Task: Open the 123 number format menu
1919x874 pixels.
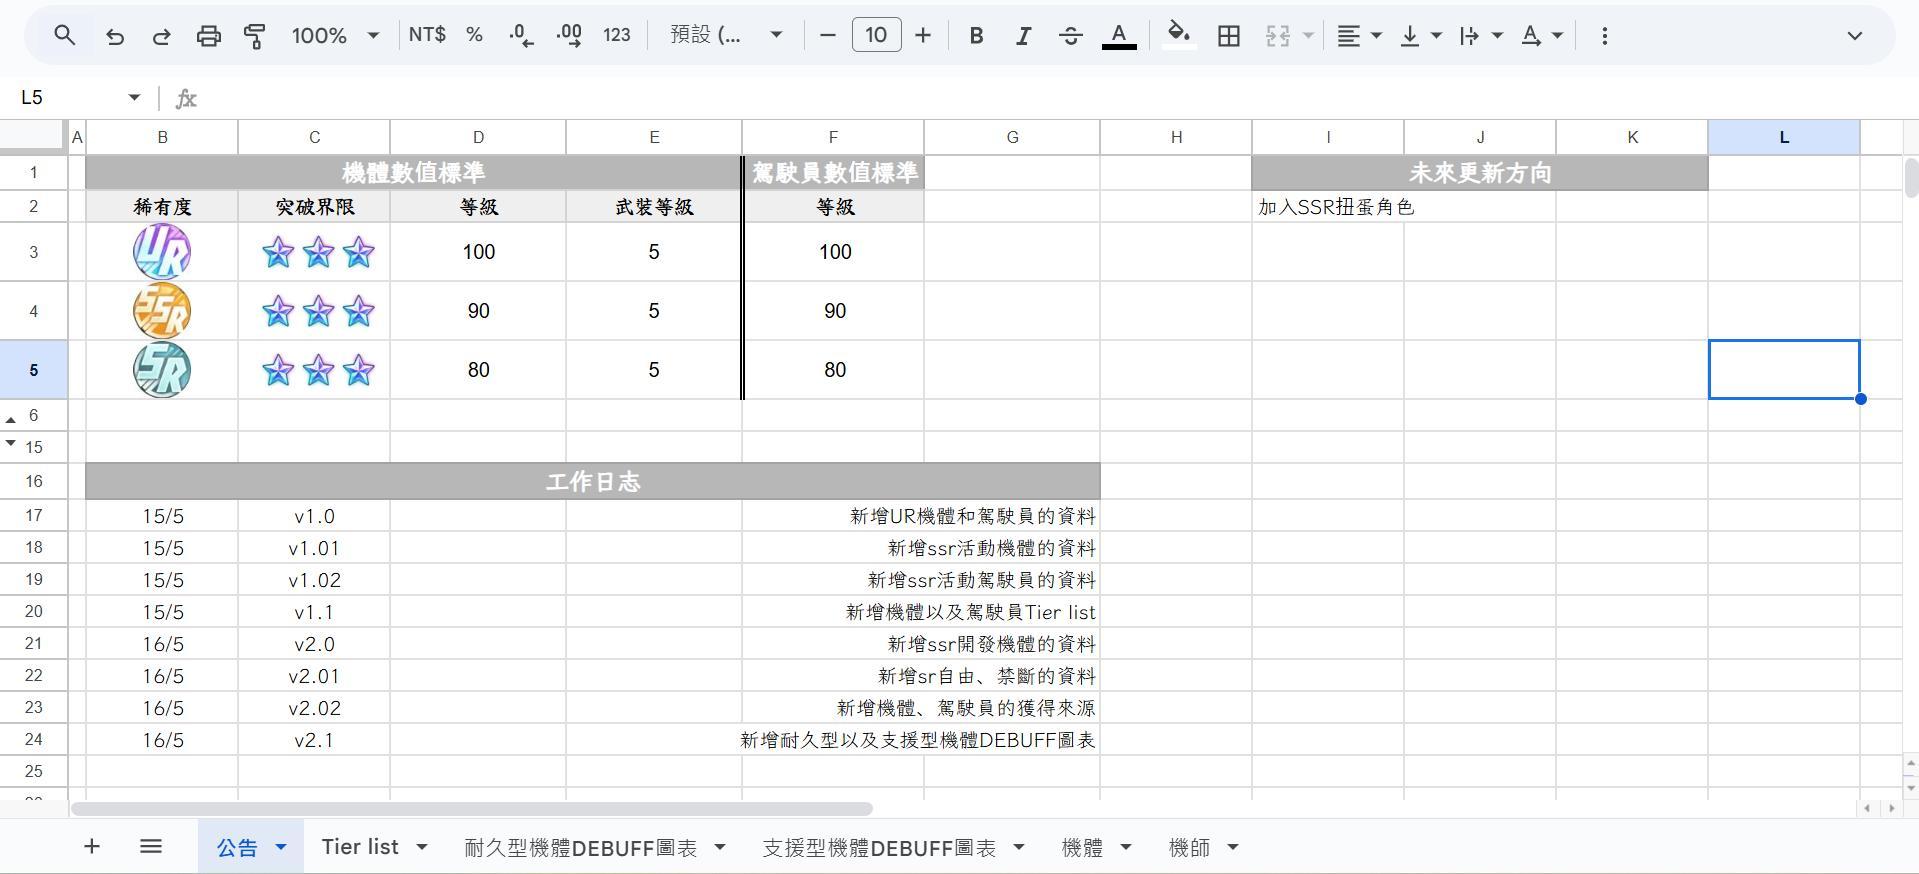Action: click(617, 35)
